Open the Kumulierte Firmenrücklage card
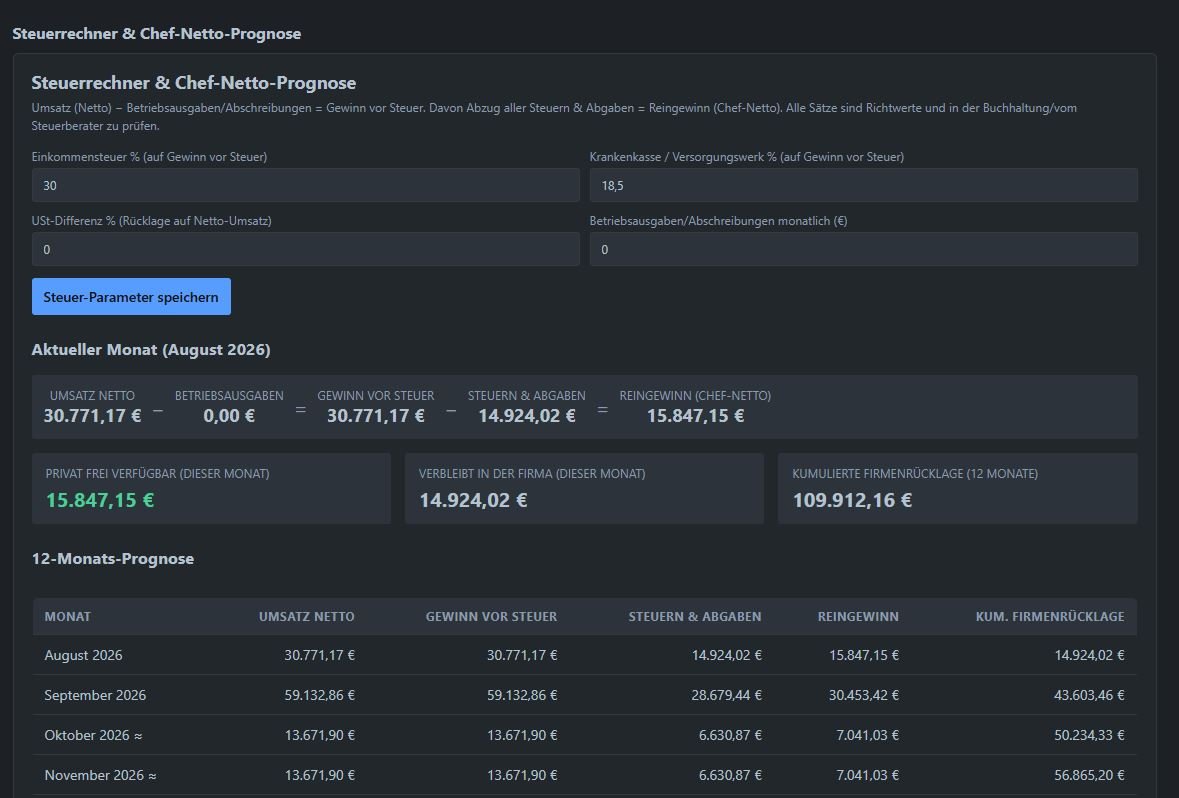This screenshot has height=798, width=1179. click(x=957, y=488)
